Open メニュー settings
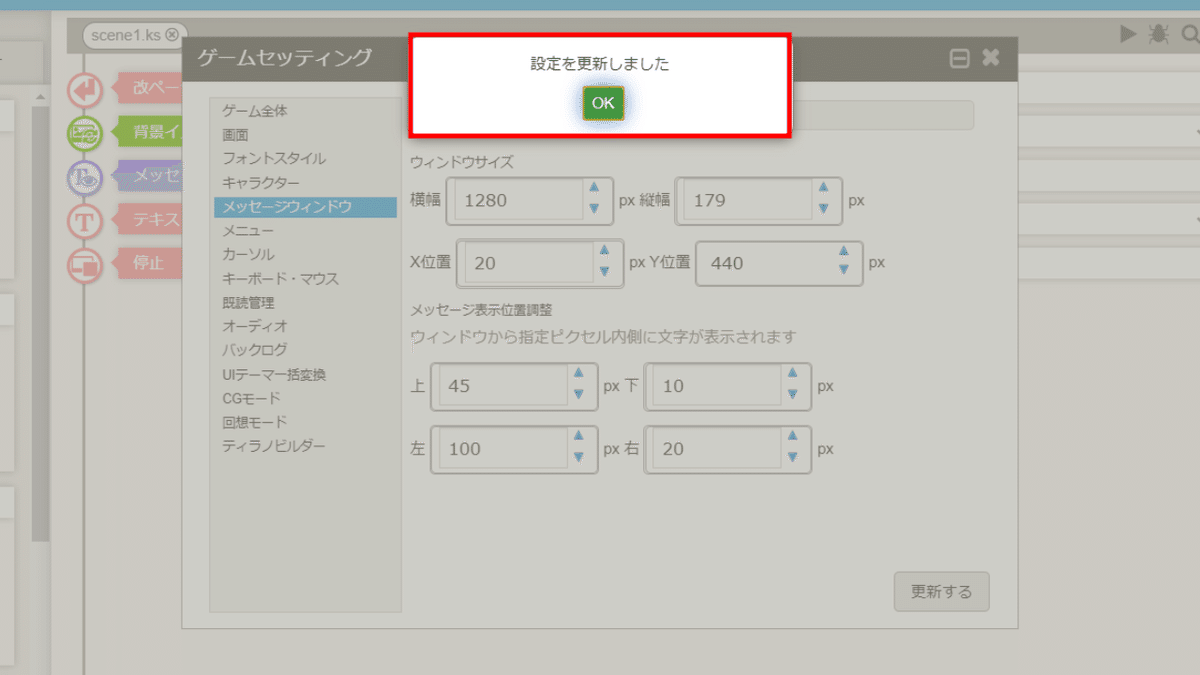Image resolution: width=1200 pixels, height=675 pixels. (248, 231)
